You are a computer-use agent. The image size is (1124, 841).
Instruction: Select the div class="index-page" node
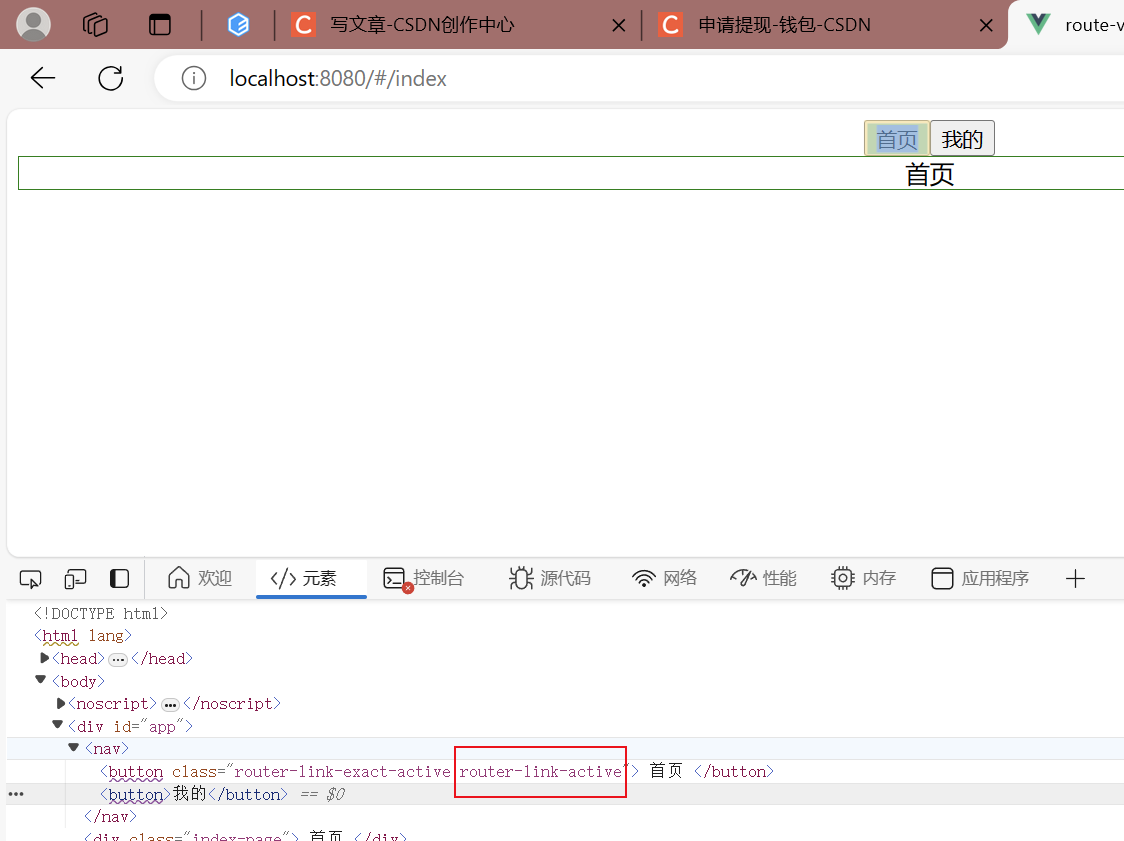pos(245,836)
